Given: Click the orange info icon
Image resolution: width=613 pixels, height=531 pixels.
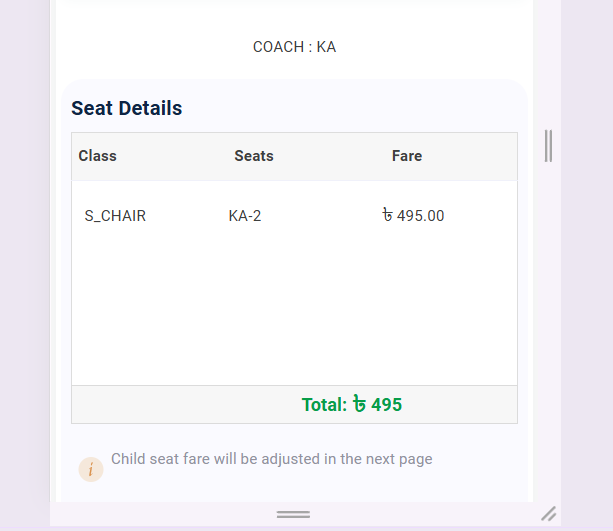Looking at the screenshot, I should 91,469.
